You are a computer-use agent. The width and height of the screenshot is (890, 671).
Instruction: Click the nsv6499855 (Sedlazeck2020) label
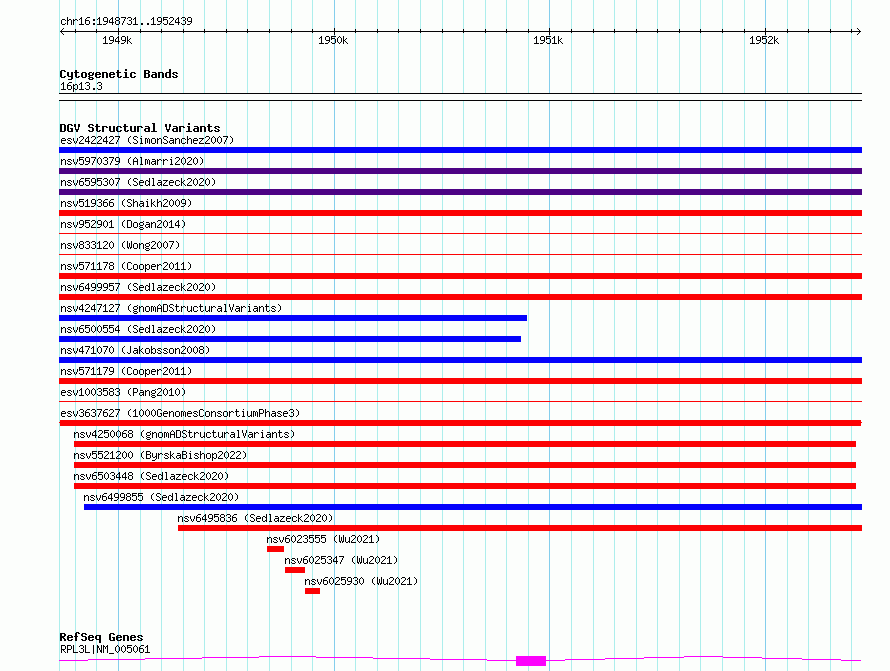161,497
